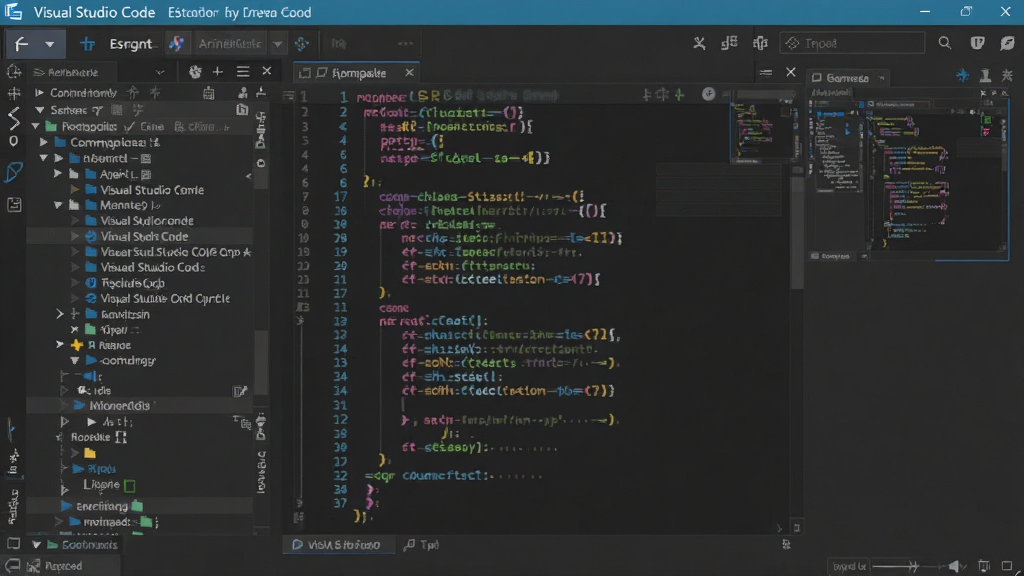Select the Eneefitang item with green folder
The width and height of the screenshot is (1024, 576).
pos(140,506)
